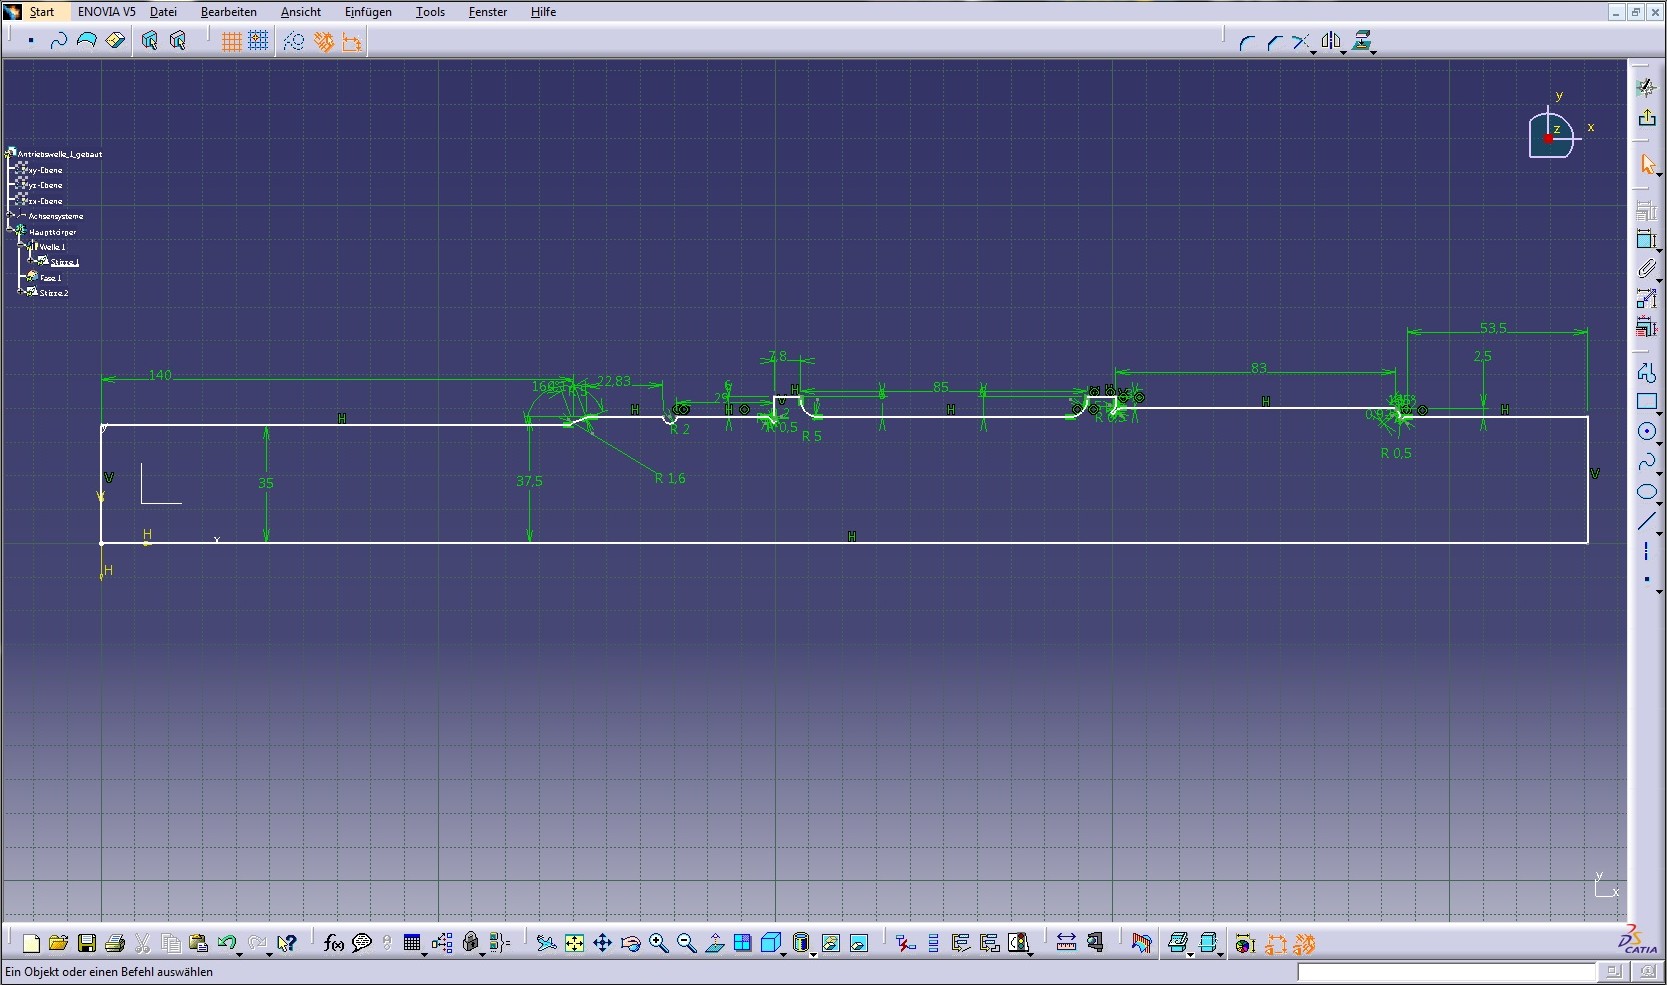The image size is (1667, 985).
Task: Open Shading mode dropdown arrow
Action: pos(813,954)
